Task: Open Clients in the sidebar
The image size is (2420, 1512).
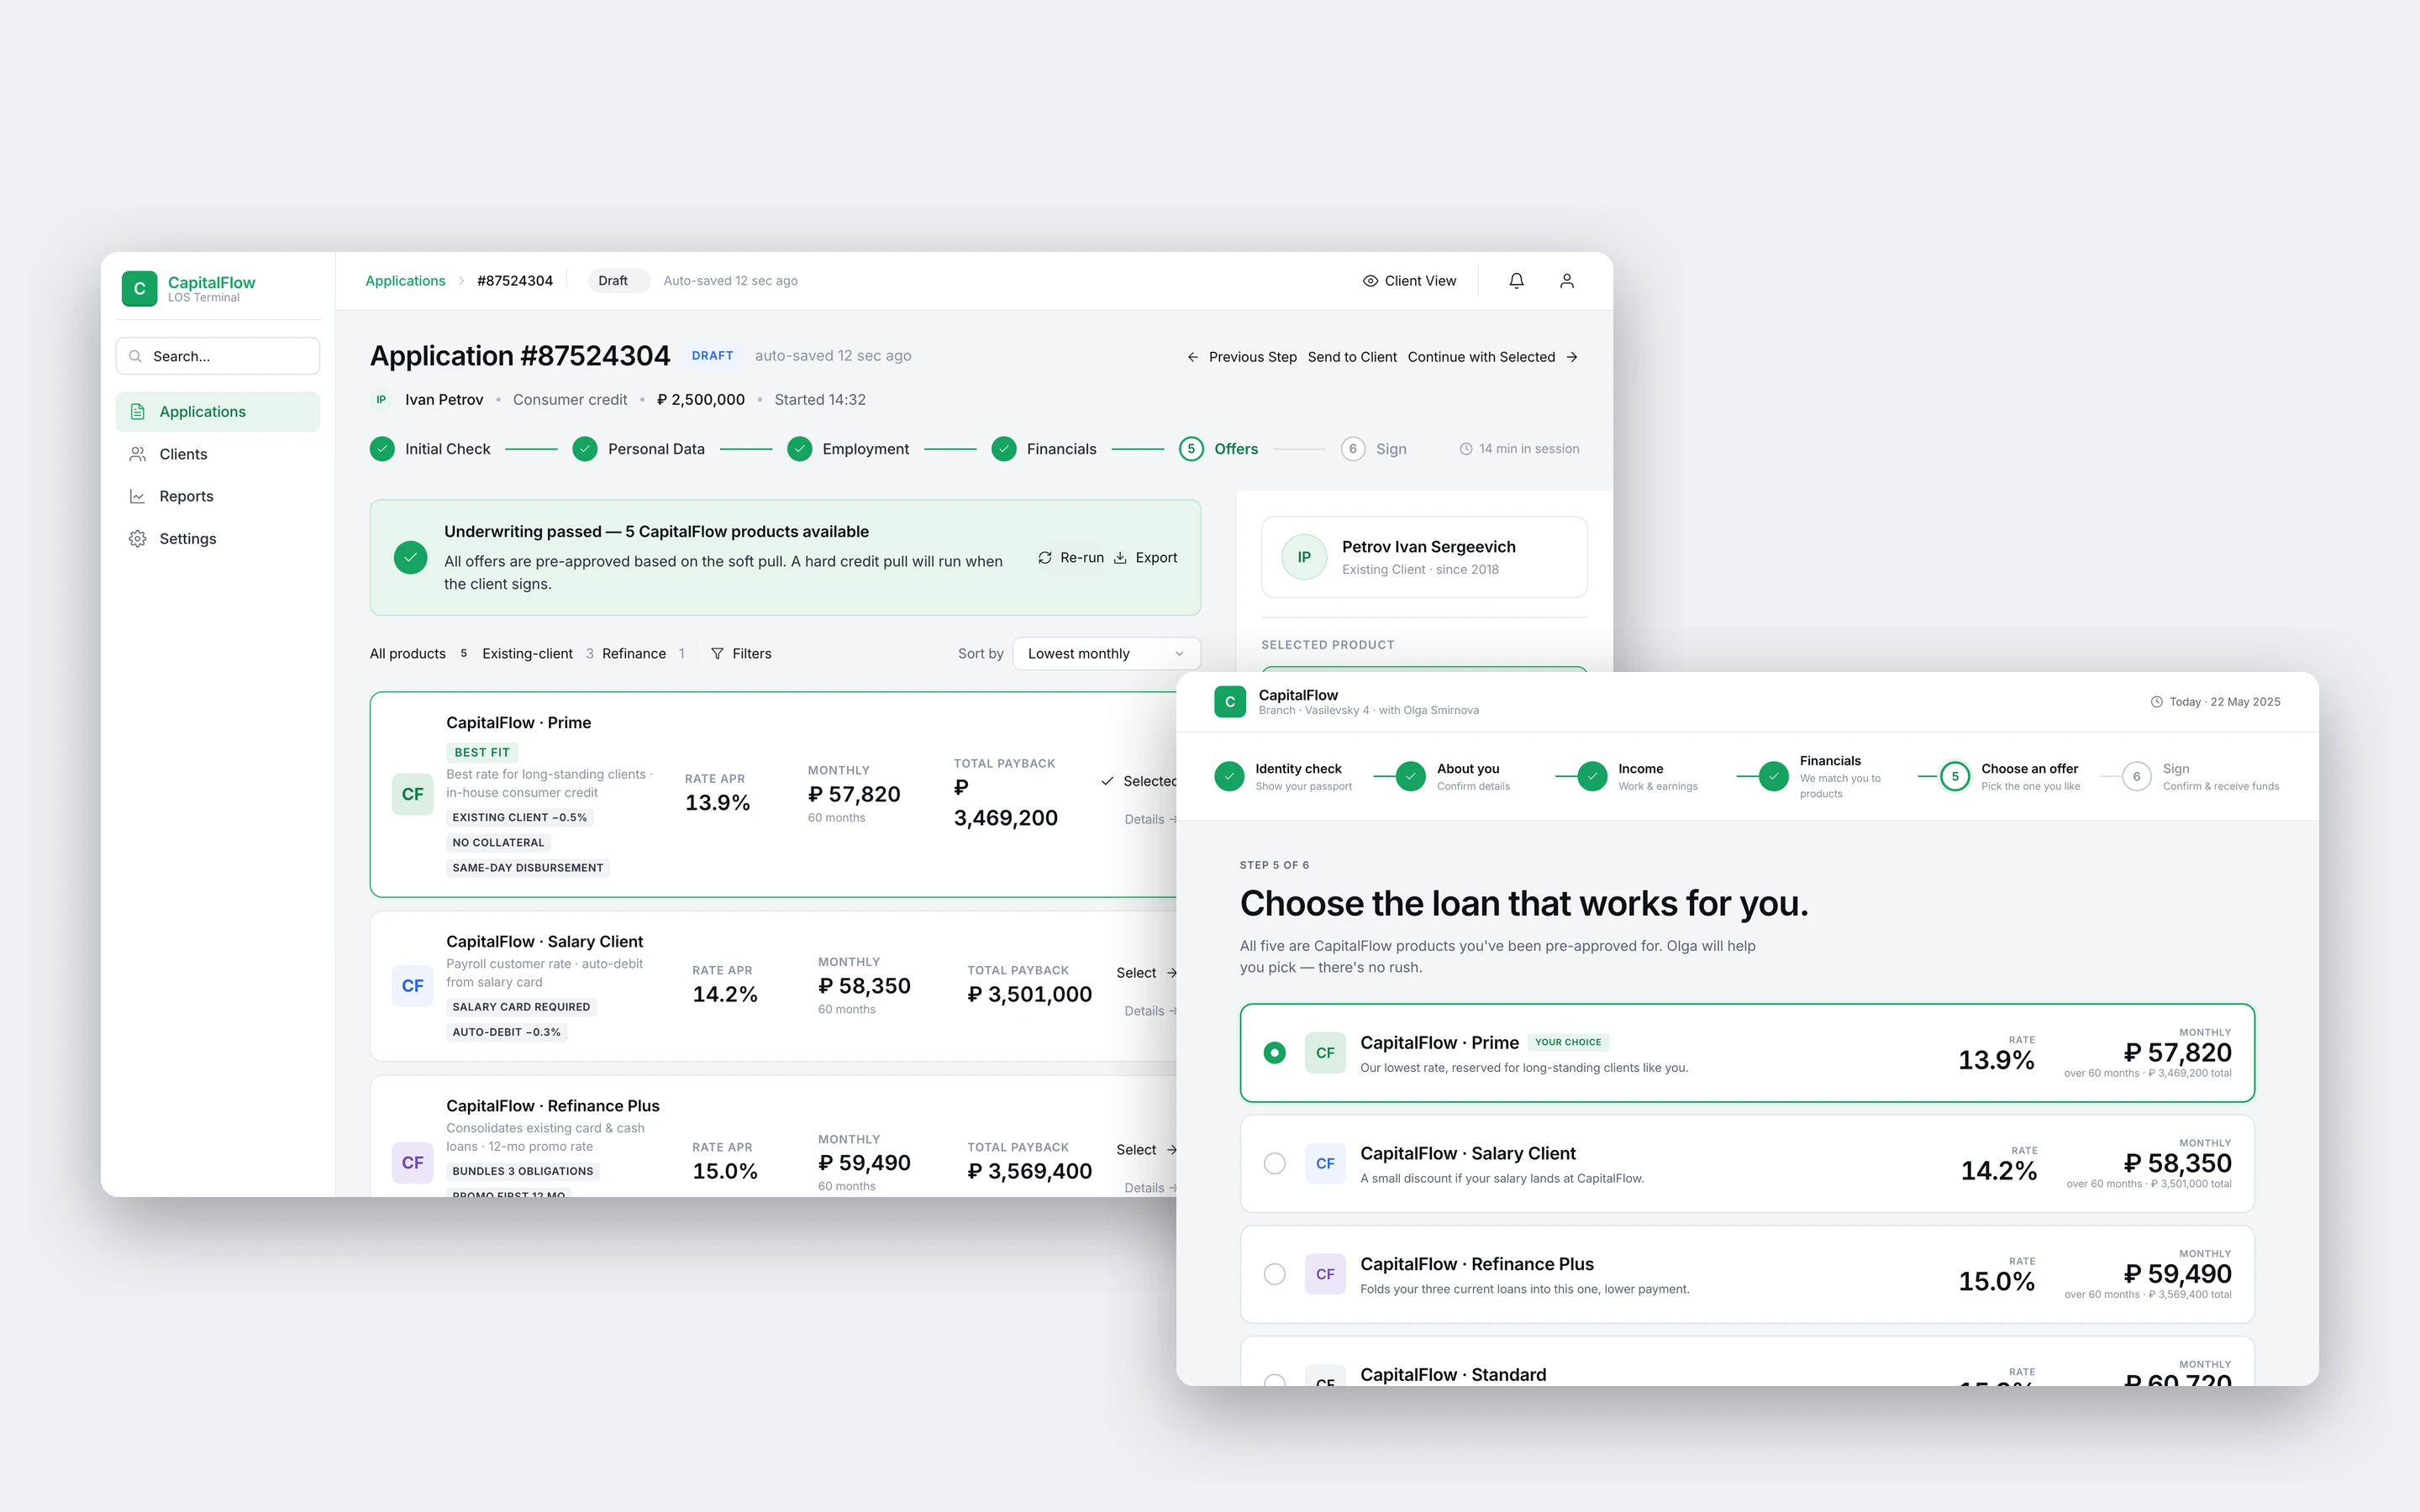Action: tap(218, 454)
